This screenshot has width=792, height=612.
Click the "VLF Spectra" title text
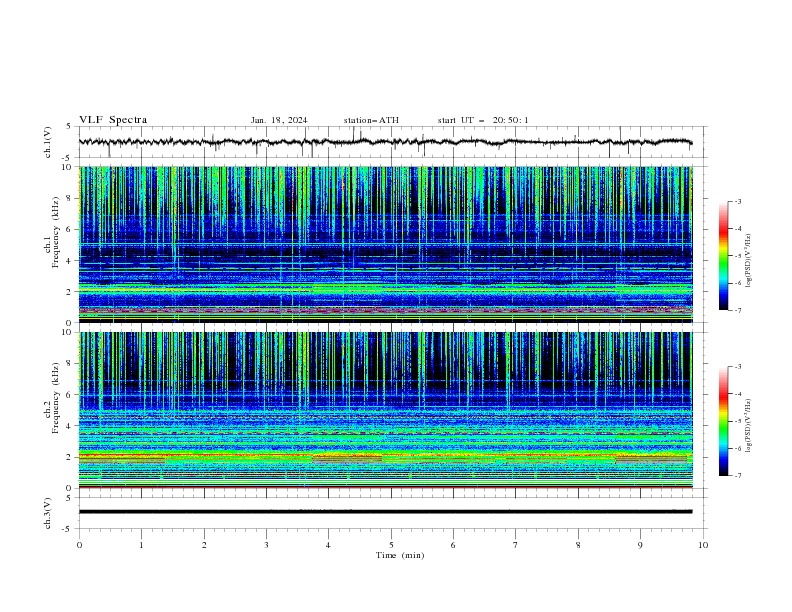[113, 120]
